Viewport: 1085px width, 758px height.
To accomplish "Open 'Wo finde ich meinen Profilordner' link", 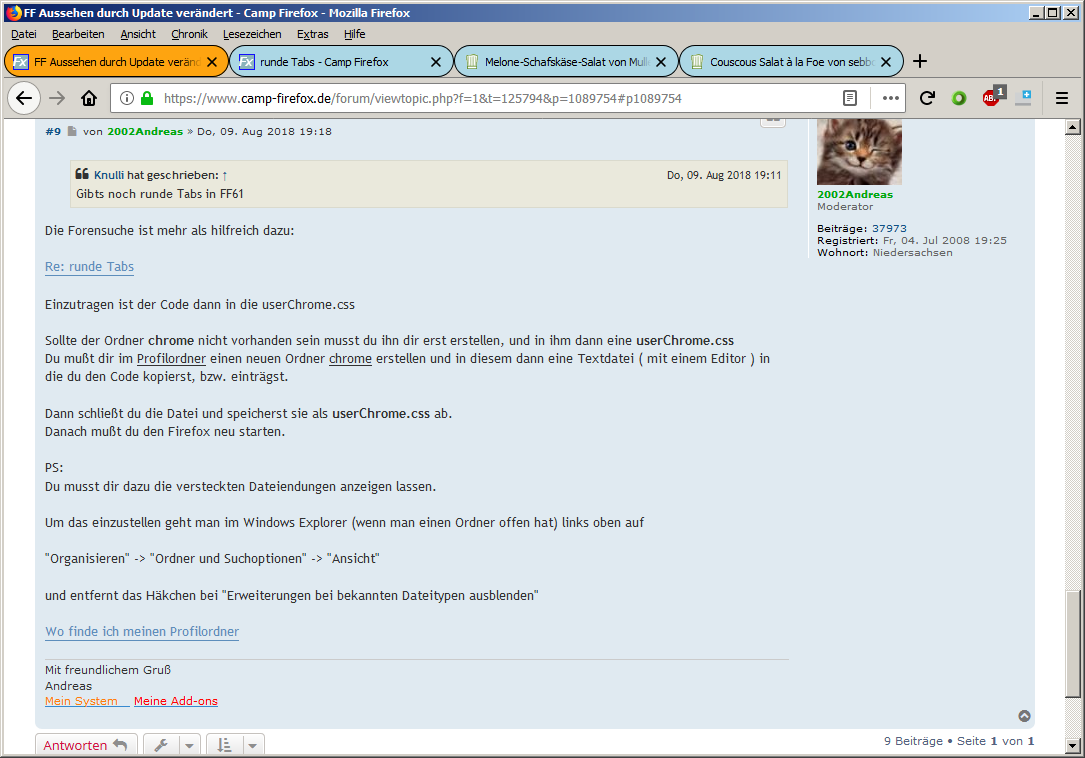I will 142,631.
